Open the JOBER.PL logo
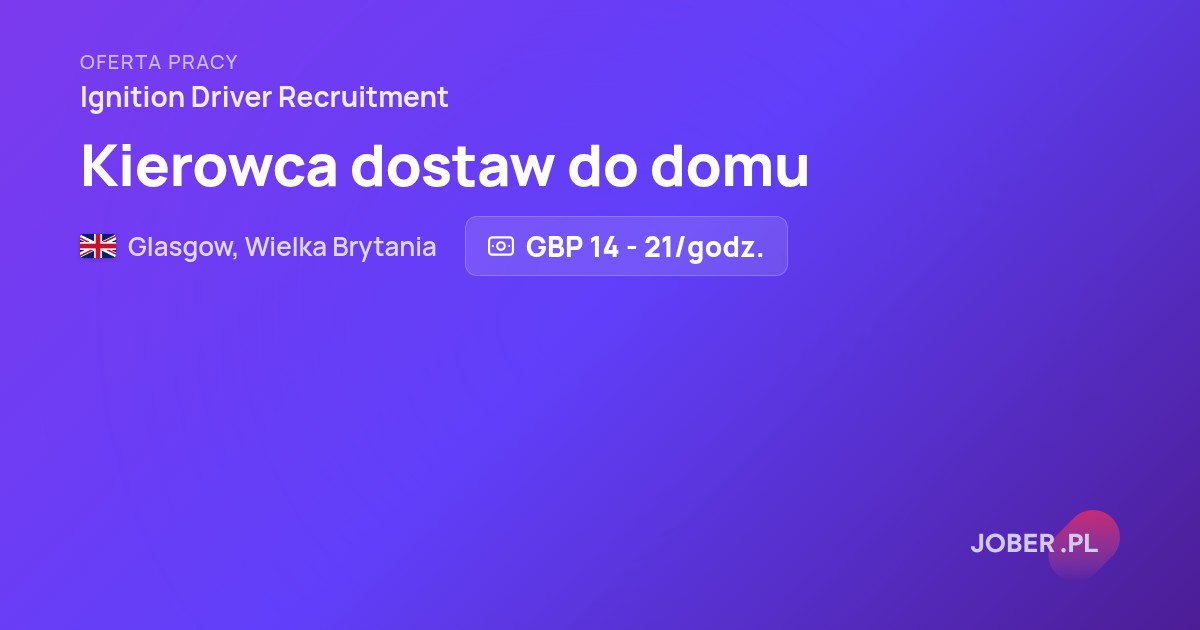Viewport: 1200px width, 630px height. pos(1034,544)
